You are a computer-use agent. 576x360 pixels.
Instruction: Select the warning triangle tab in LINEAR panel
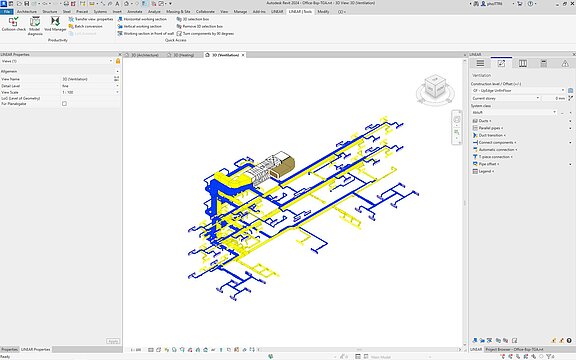565,63
